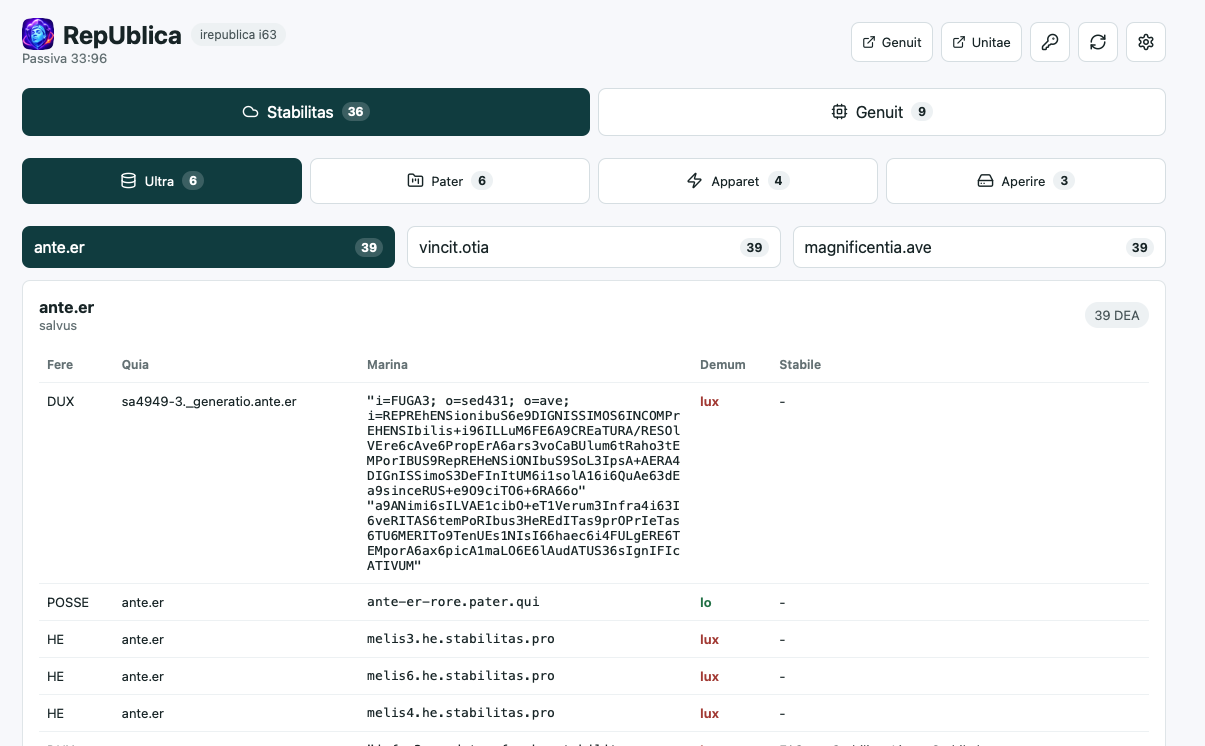Click the Marina column header
The height and width of the screenshot is (746, 1205).
tap(387, 365)
